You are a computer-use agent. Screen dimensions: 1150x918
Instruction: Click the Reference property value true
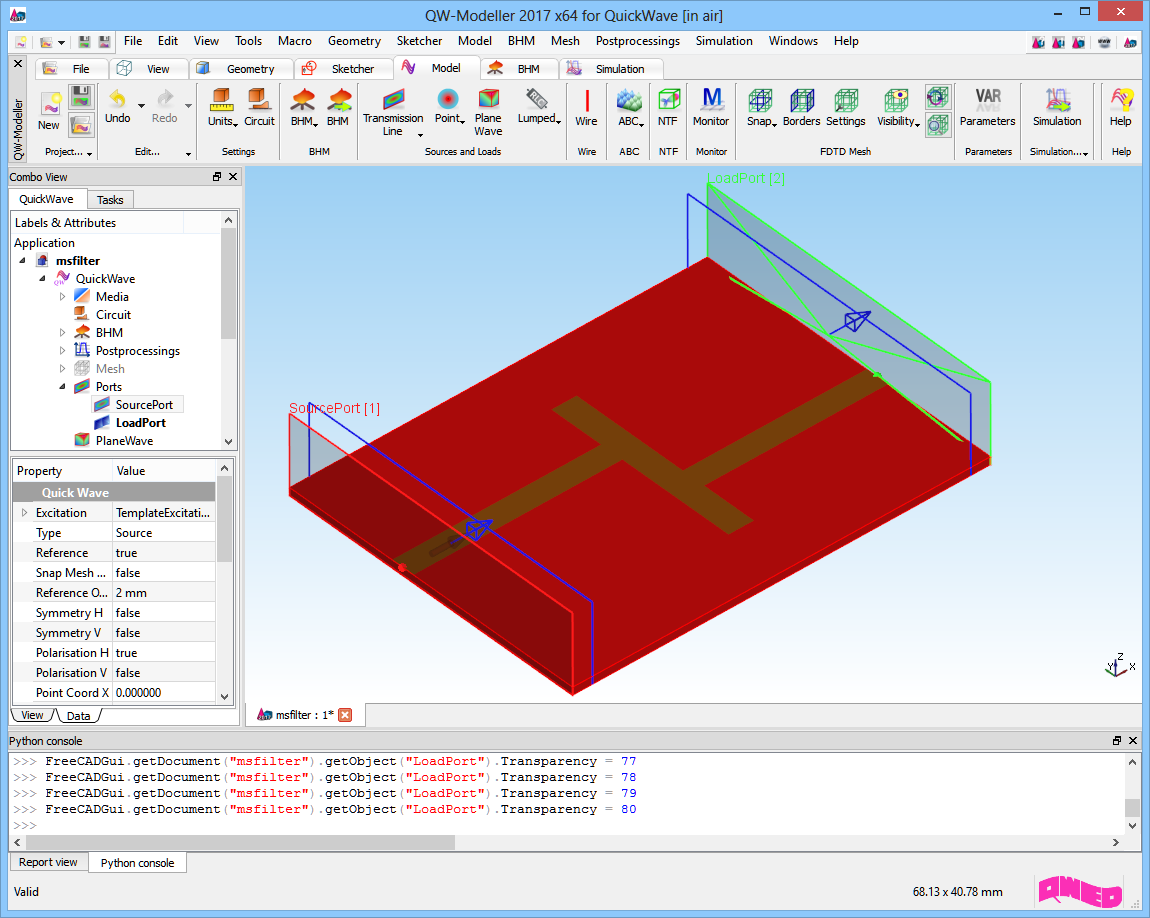pos(164,553)
